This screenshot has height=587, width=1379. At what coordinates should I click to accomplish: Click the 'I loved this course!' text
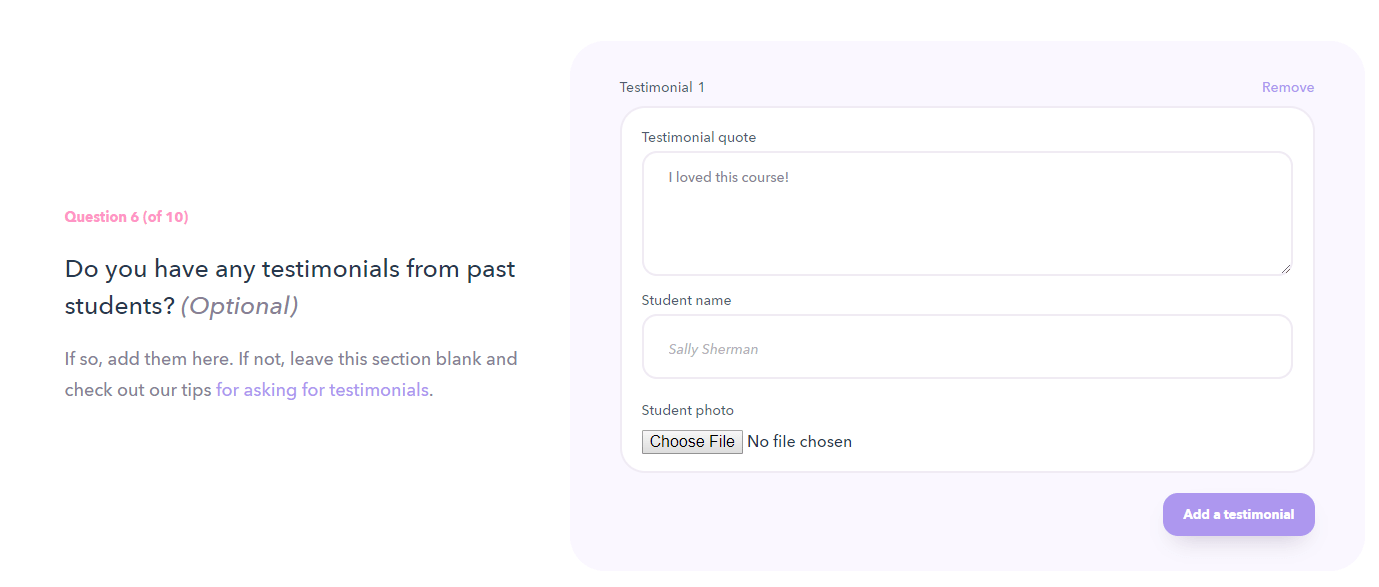(729, 178)
